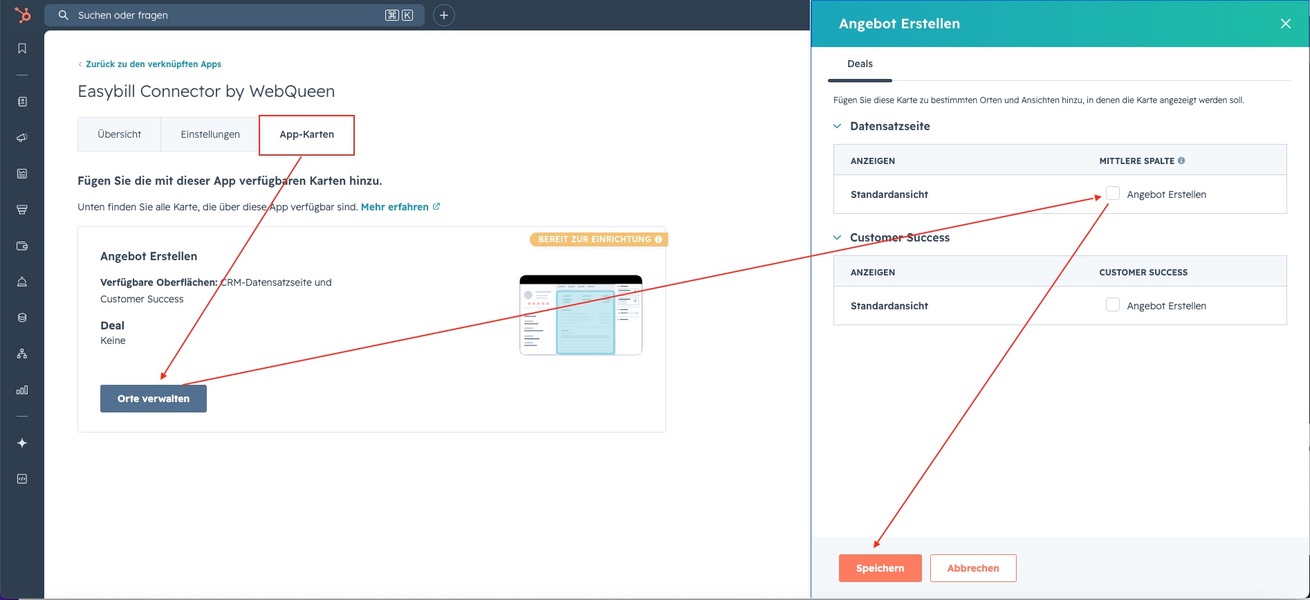Screen dimensions: 1310x600
Task: Click the Keine value under Deal
Action: 113,341
